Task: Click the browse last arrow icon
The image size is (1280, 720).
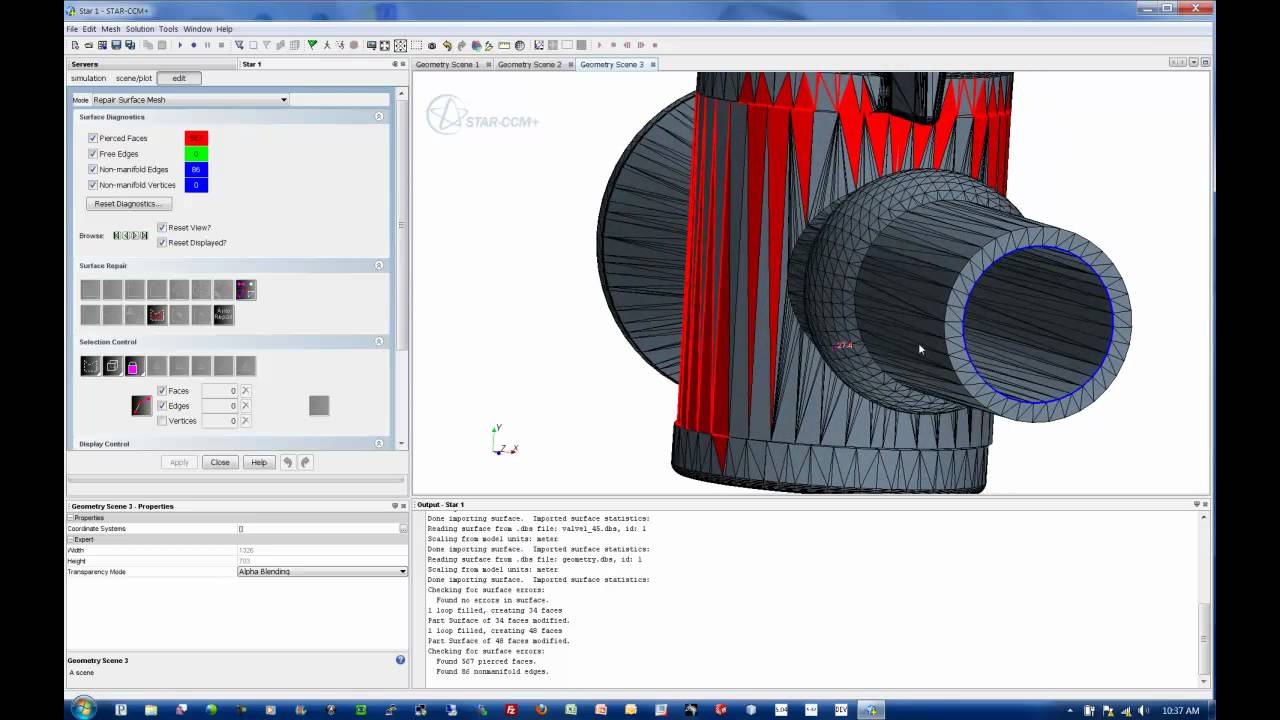Action: 145,236
